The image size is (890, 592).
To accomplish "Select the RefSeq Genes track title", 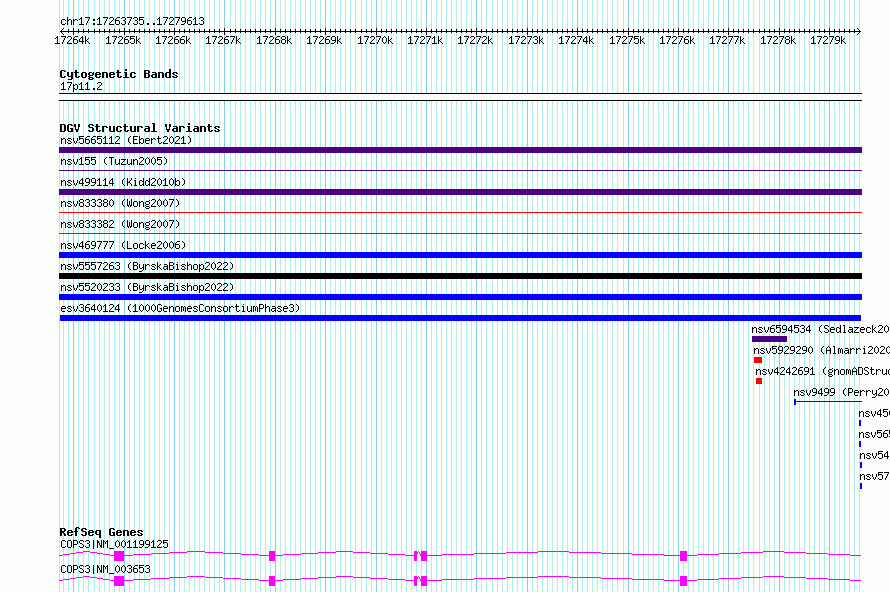I will 101,532.
